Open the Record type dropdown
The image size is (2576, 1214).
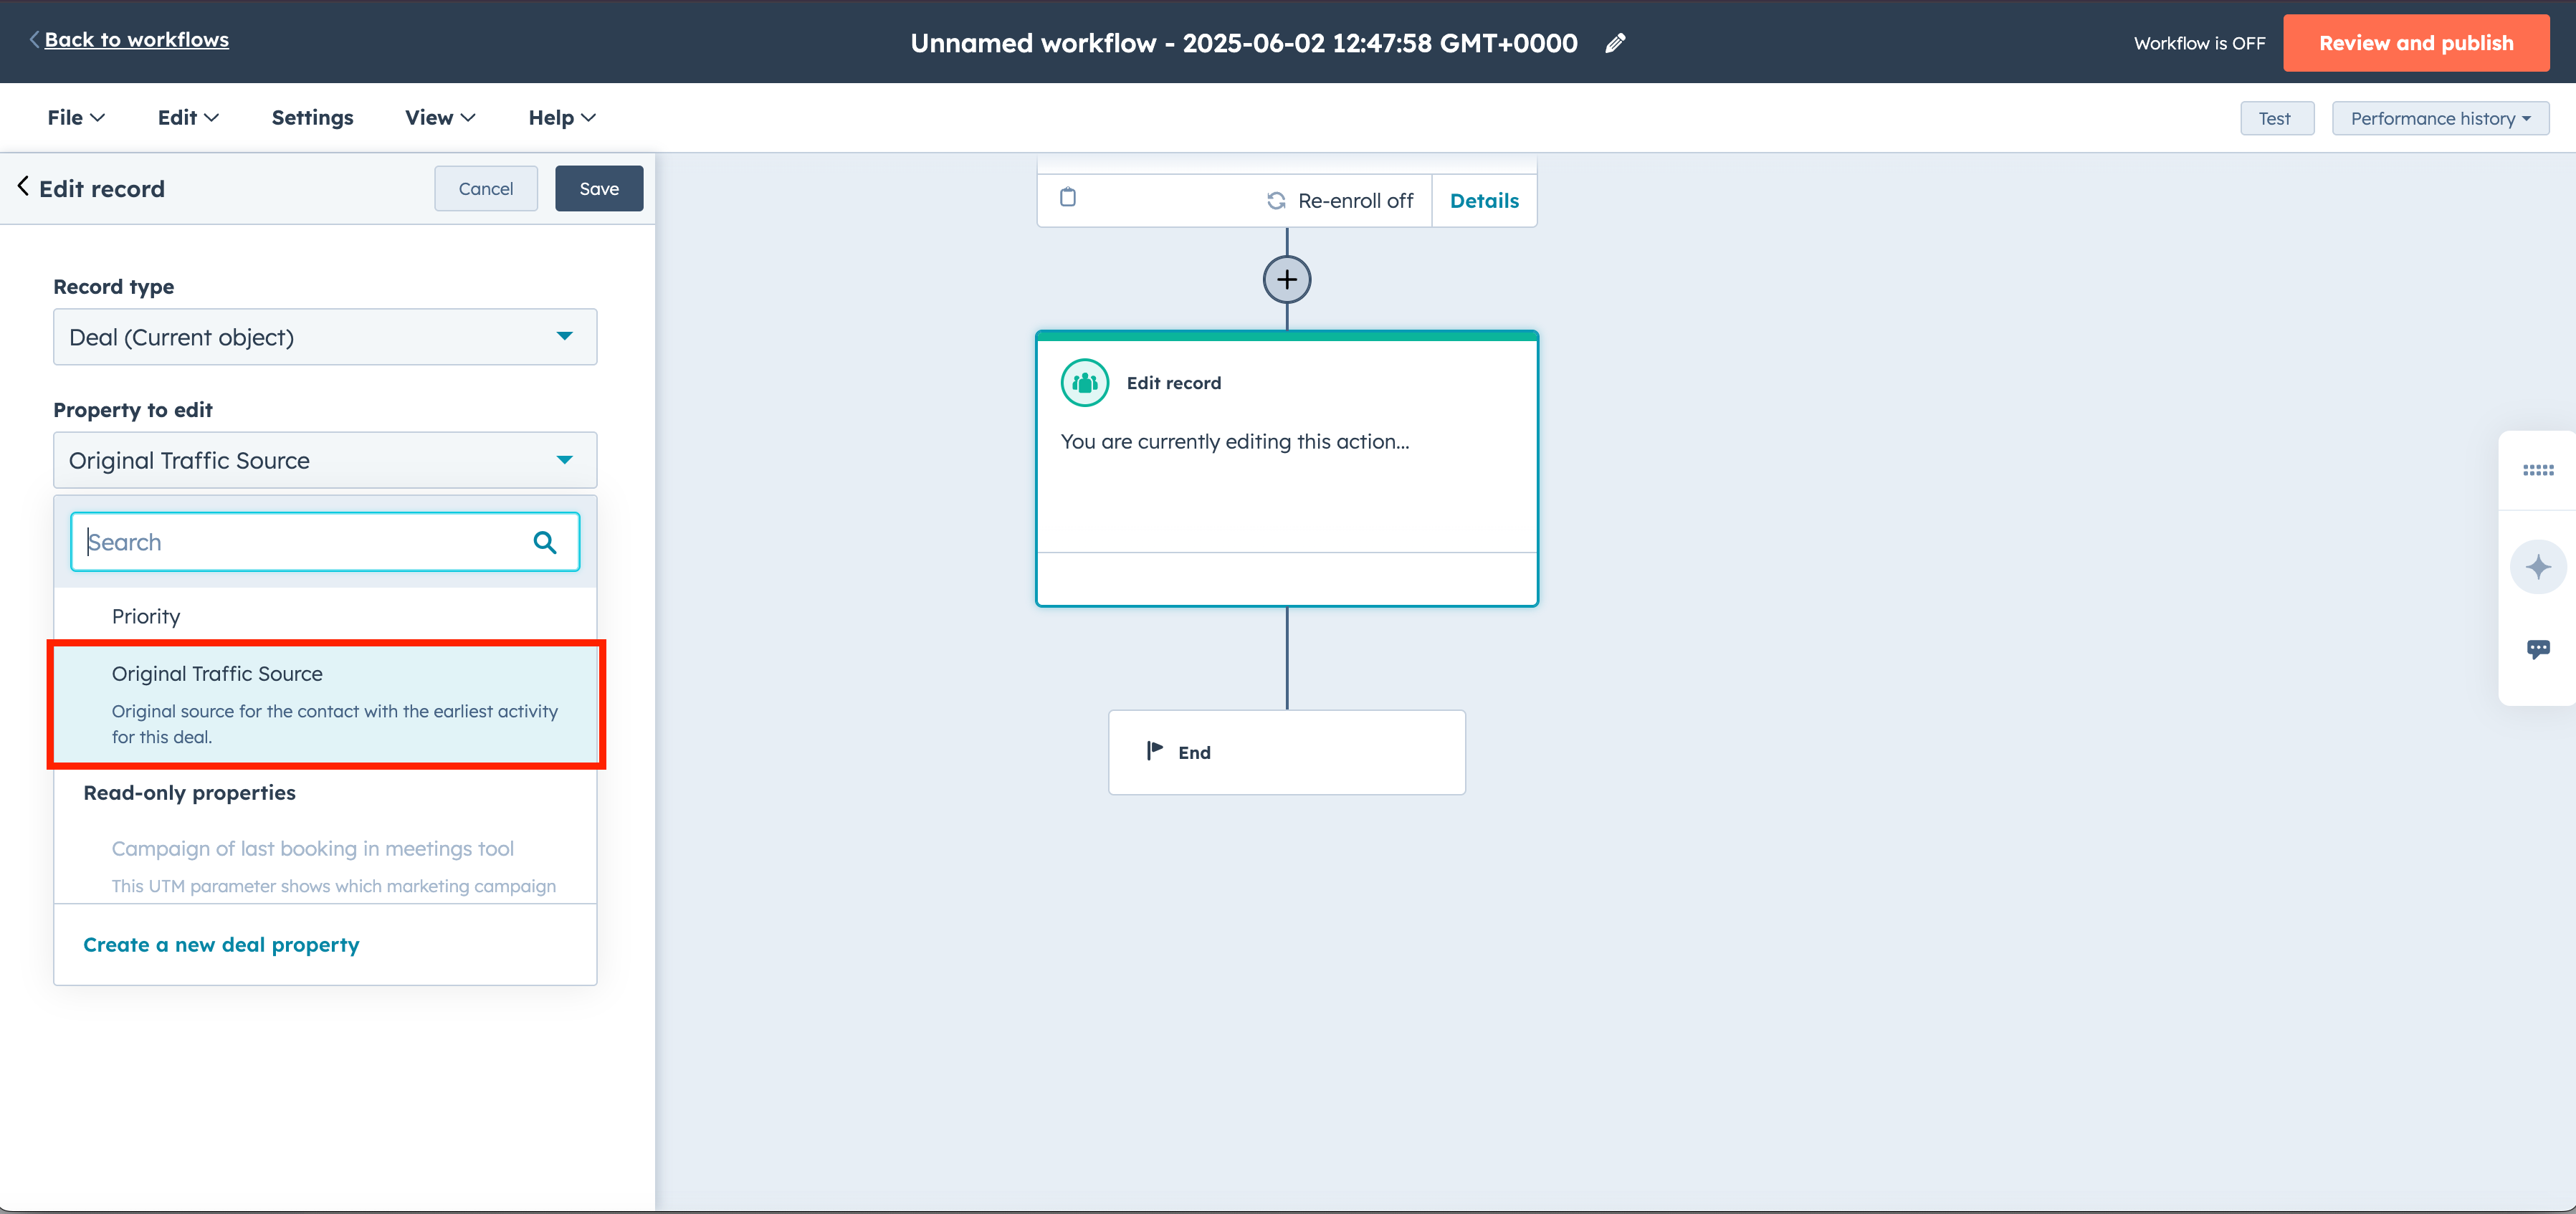(325, 337)
